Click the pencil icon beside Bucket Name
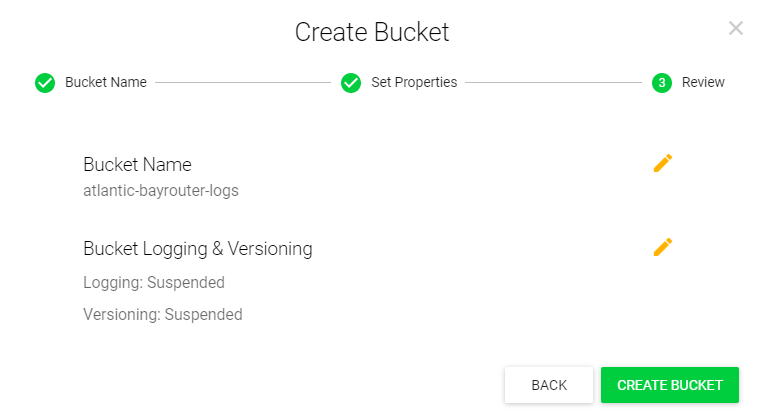Image resolution: width=758 pixels, height=416 pixels. point(662,163)
